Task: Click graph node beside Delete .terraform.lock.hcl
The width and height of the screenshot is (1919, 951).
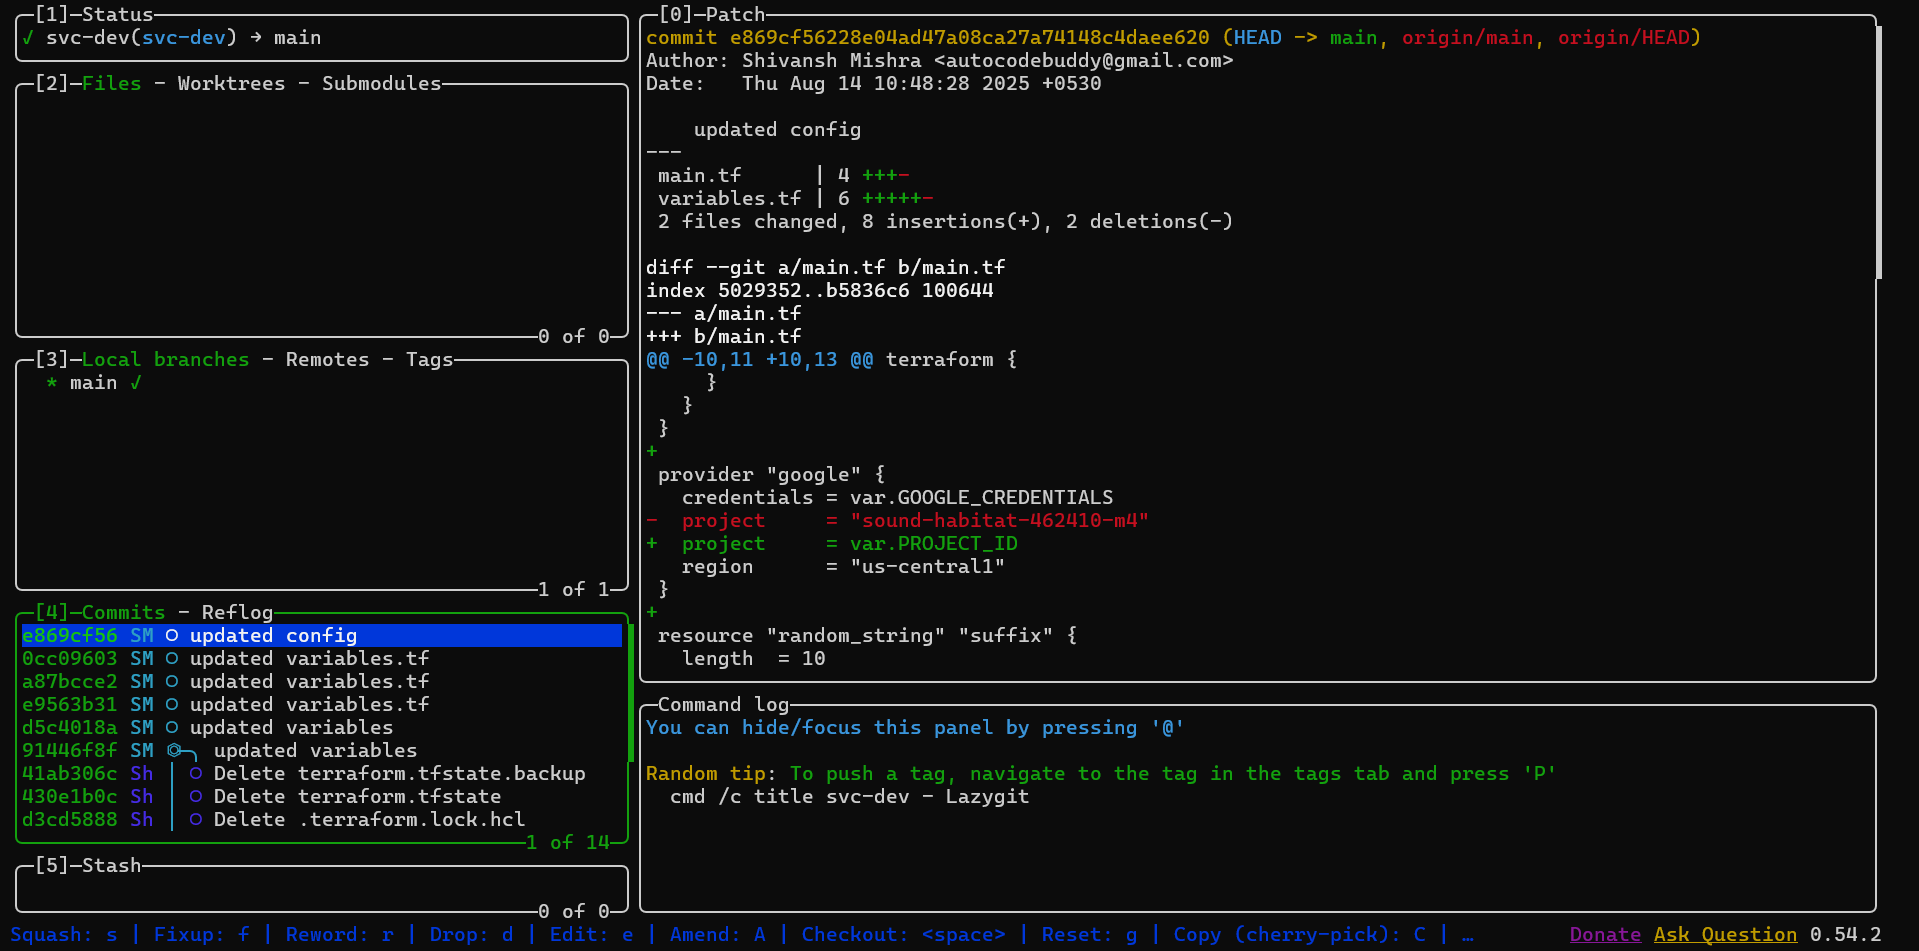Action: click(x=196, y=820)
